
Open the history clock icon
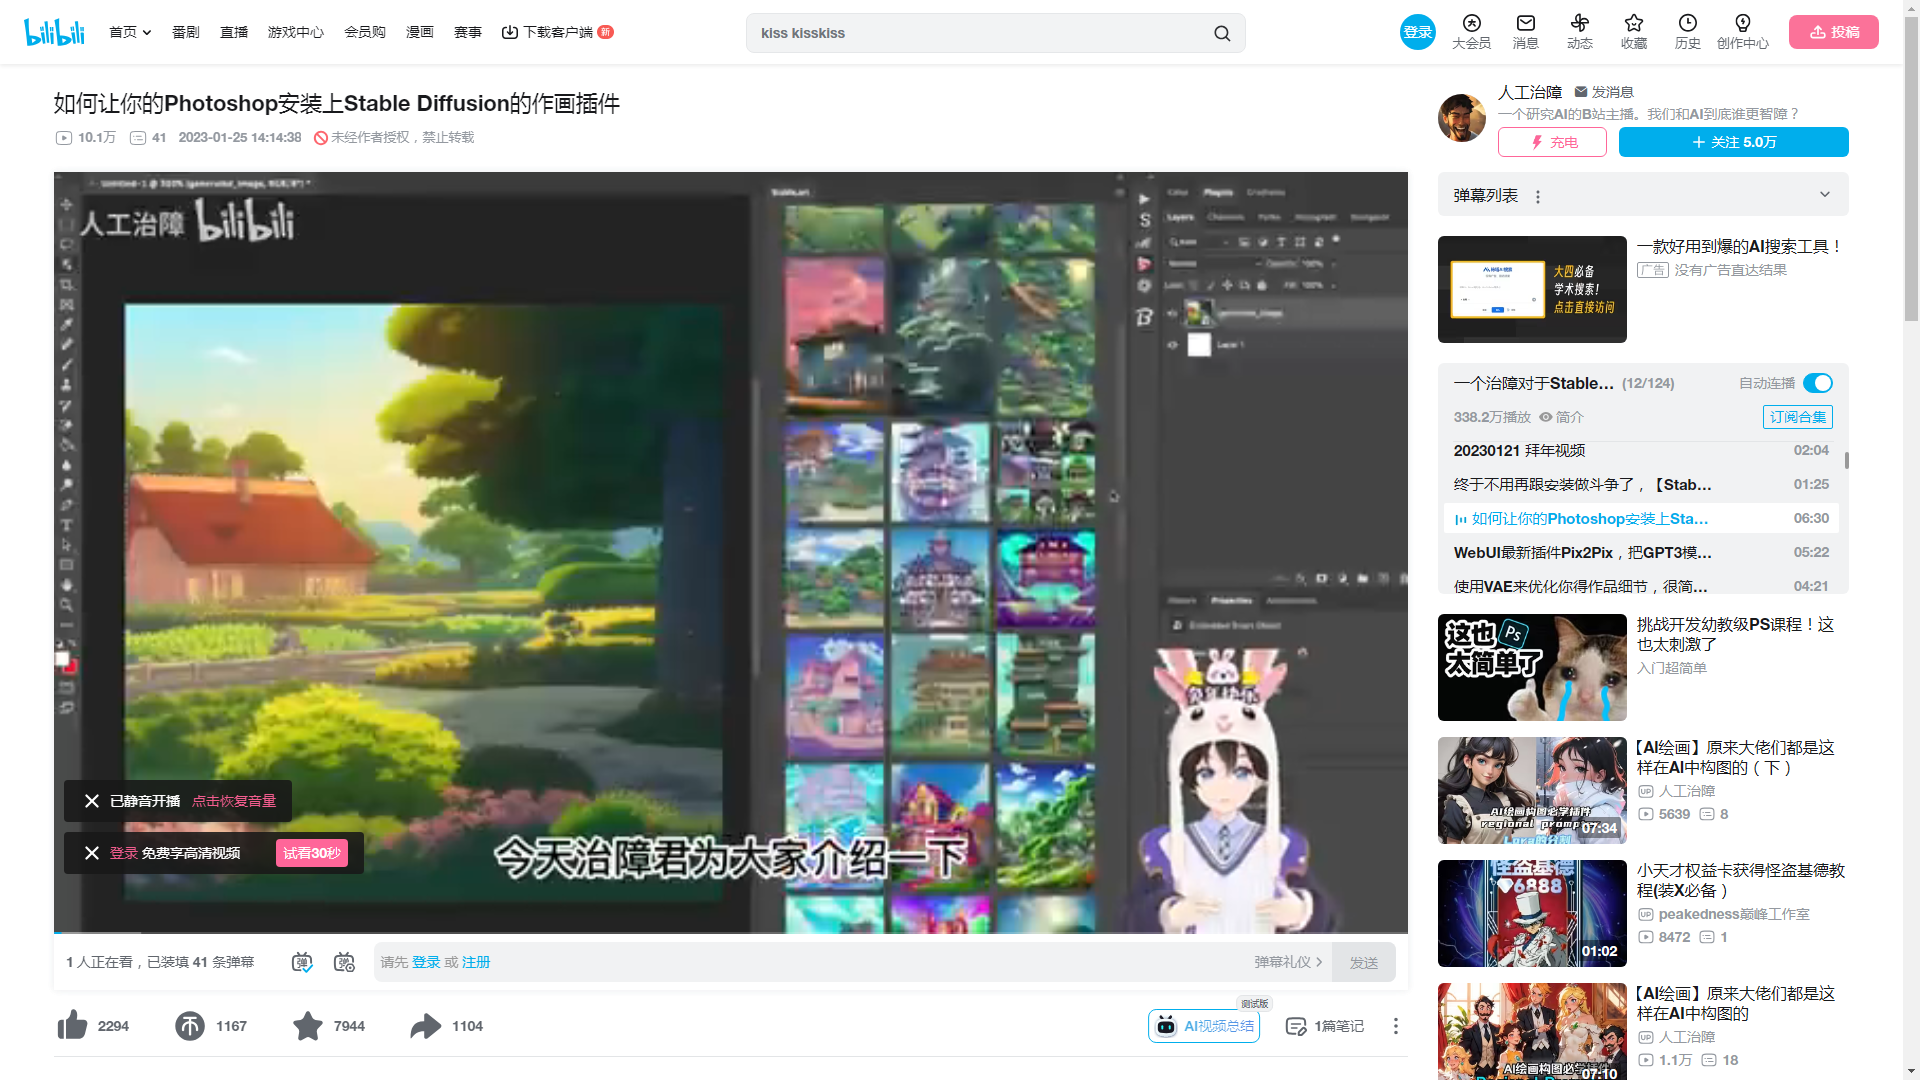click(1687, 24)
